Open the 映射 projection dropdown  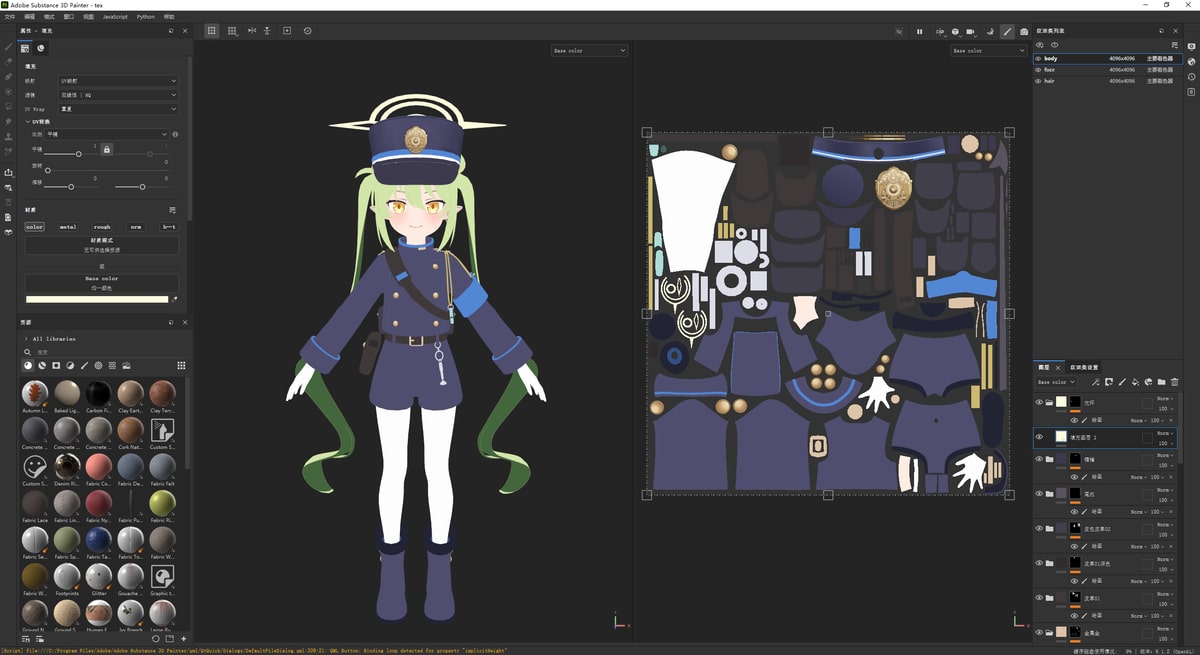click(x=118, y=81)
